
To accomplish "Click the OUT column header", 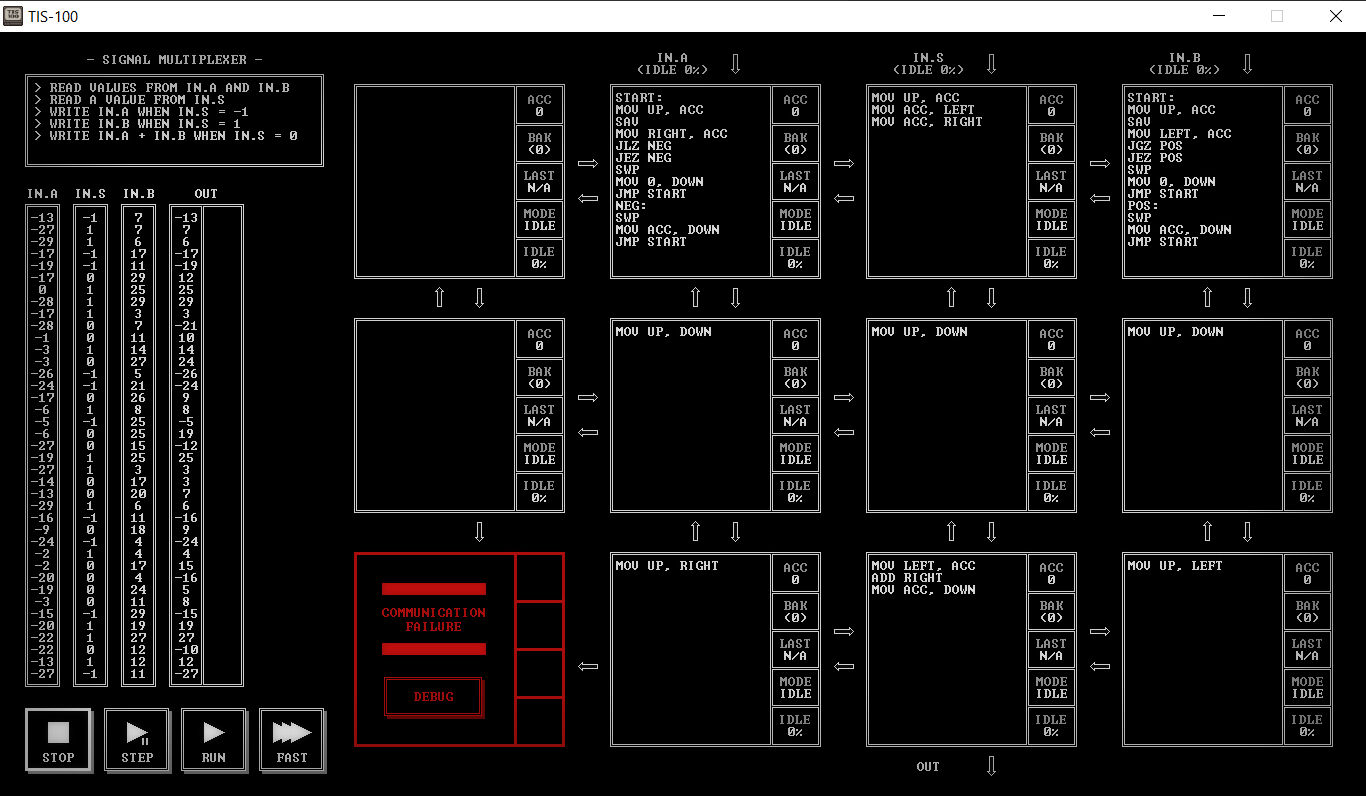I will (x=206, y=194).
